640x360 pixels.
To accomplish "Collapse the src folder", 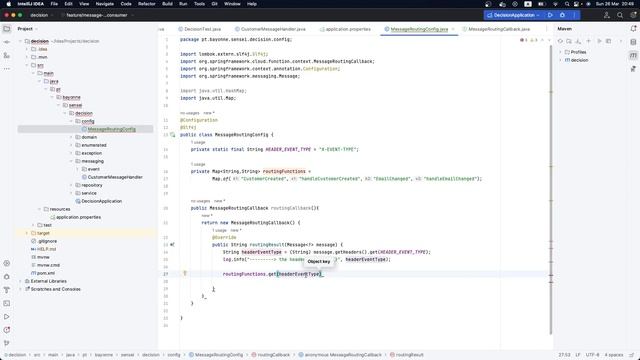I will (27, 65).
